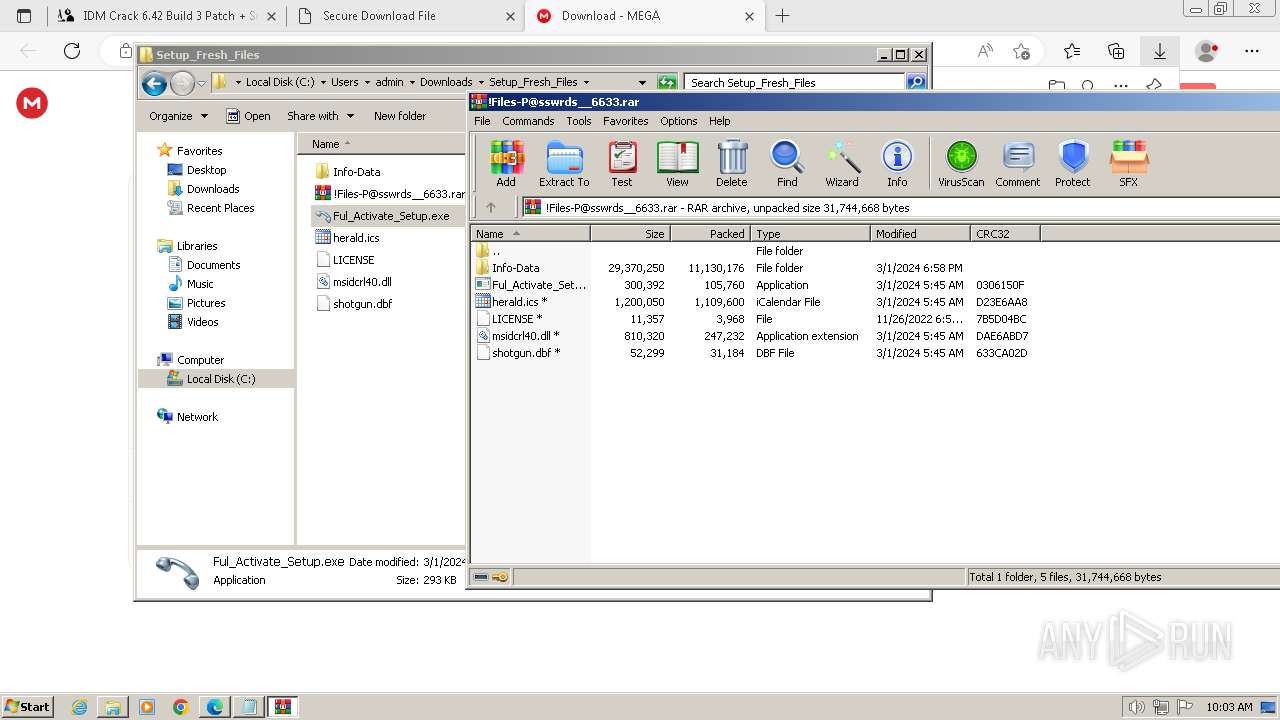Click the Start button
Image resolution: width=1280 pixels, height=720 pixels.
27,707
